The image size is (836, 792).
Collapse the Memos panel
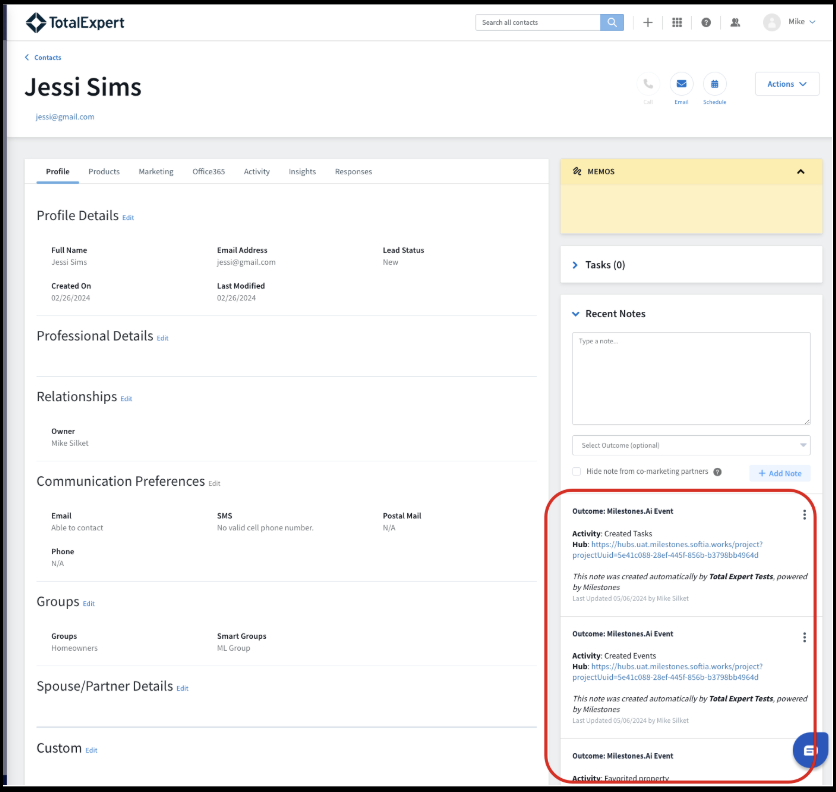click(800, 172)
